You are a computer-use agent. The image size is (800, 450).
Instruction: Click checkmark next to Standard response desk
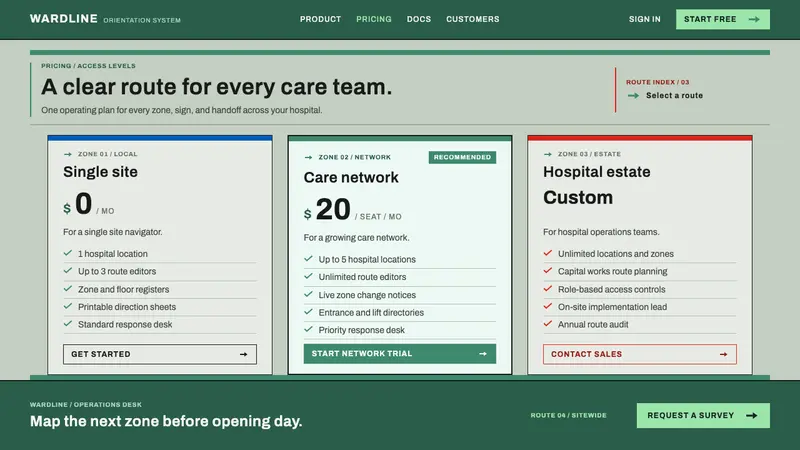tap(68, 323)
